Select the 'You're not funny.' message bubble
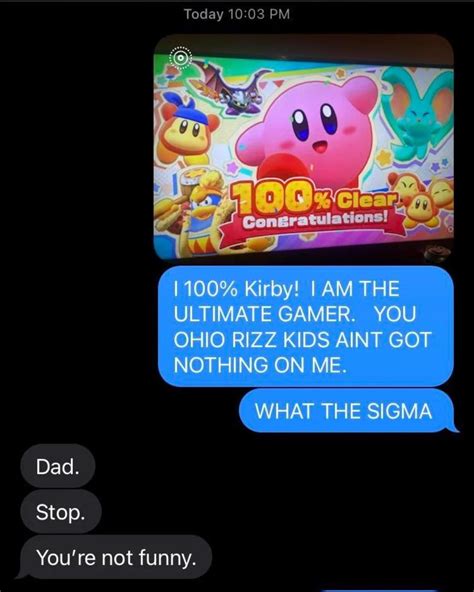 coord(116,557)
